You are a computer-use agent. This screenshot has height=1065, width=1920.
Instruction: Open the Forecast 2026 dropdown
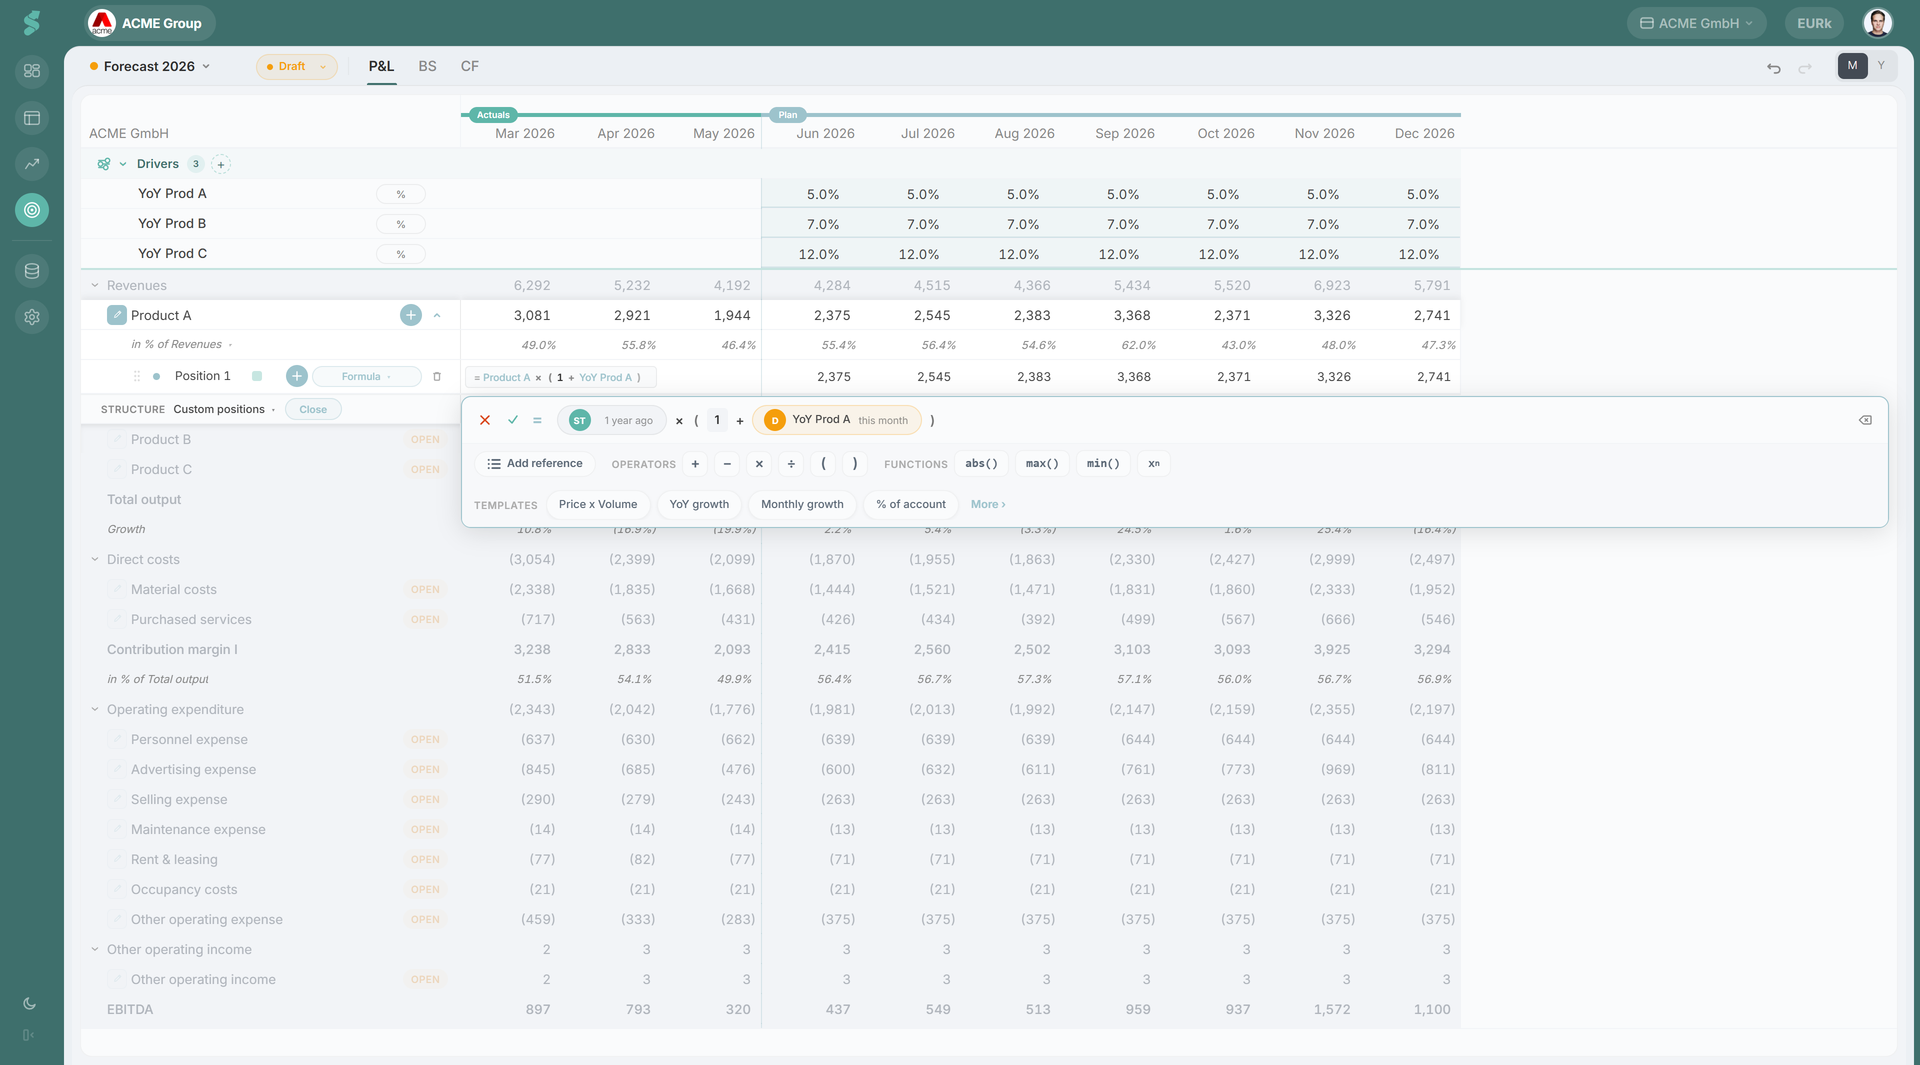[151, 66]
